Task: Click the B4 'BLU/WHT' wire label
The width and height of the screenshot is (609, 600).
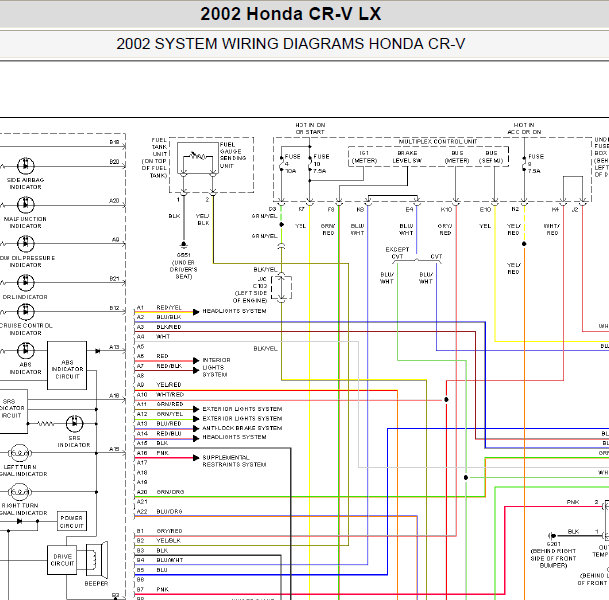Action: pyautogui.click(x=170, y=560)
